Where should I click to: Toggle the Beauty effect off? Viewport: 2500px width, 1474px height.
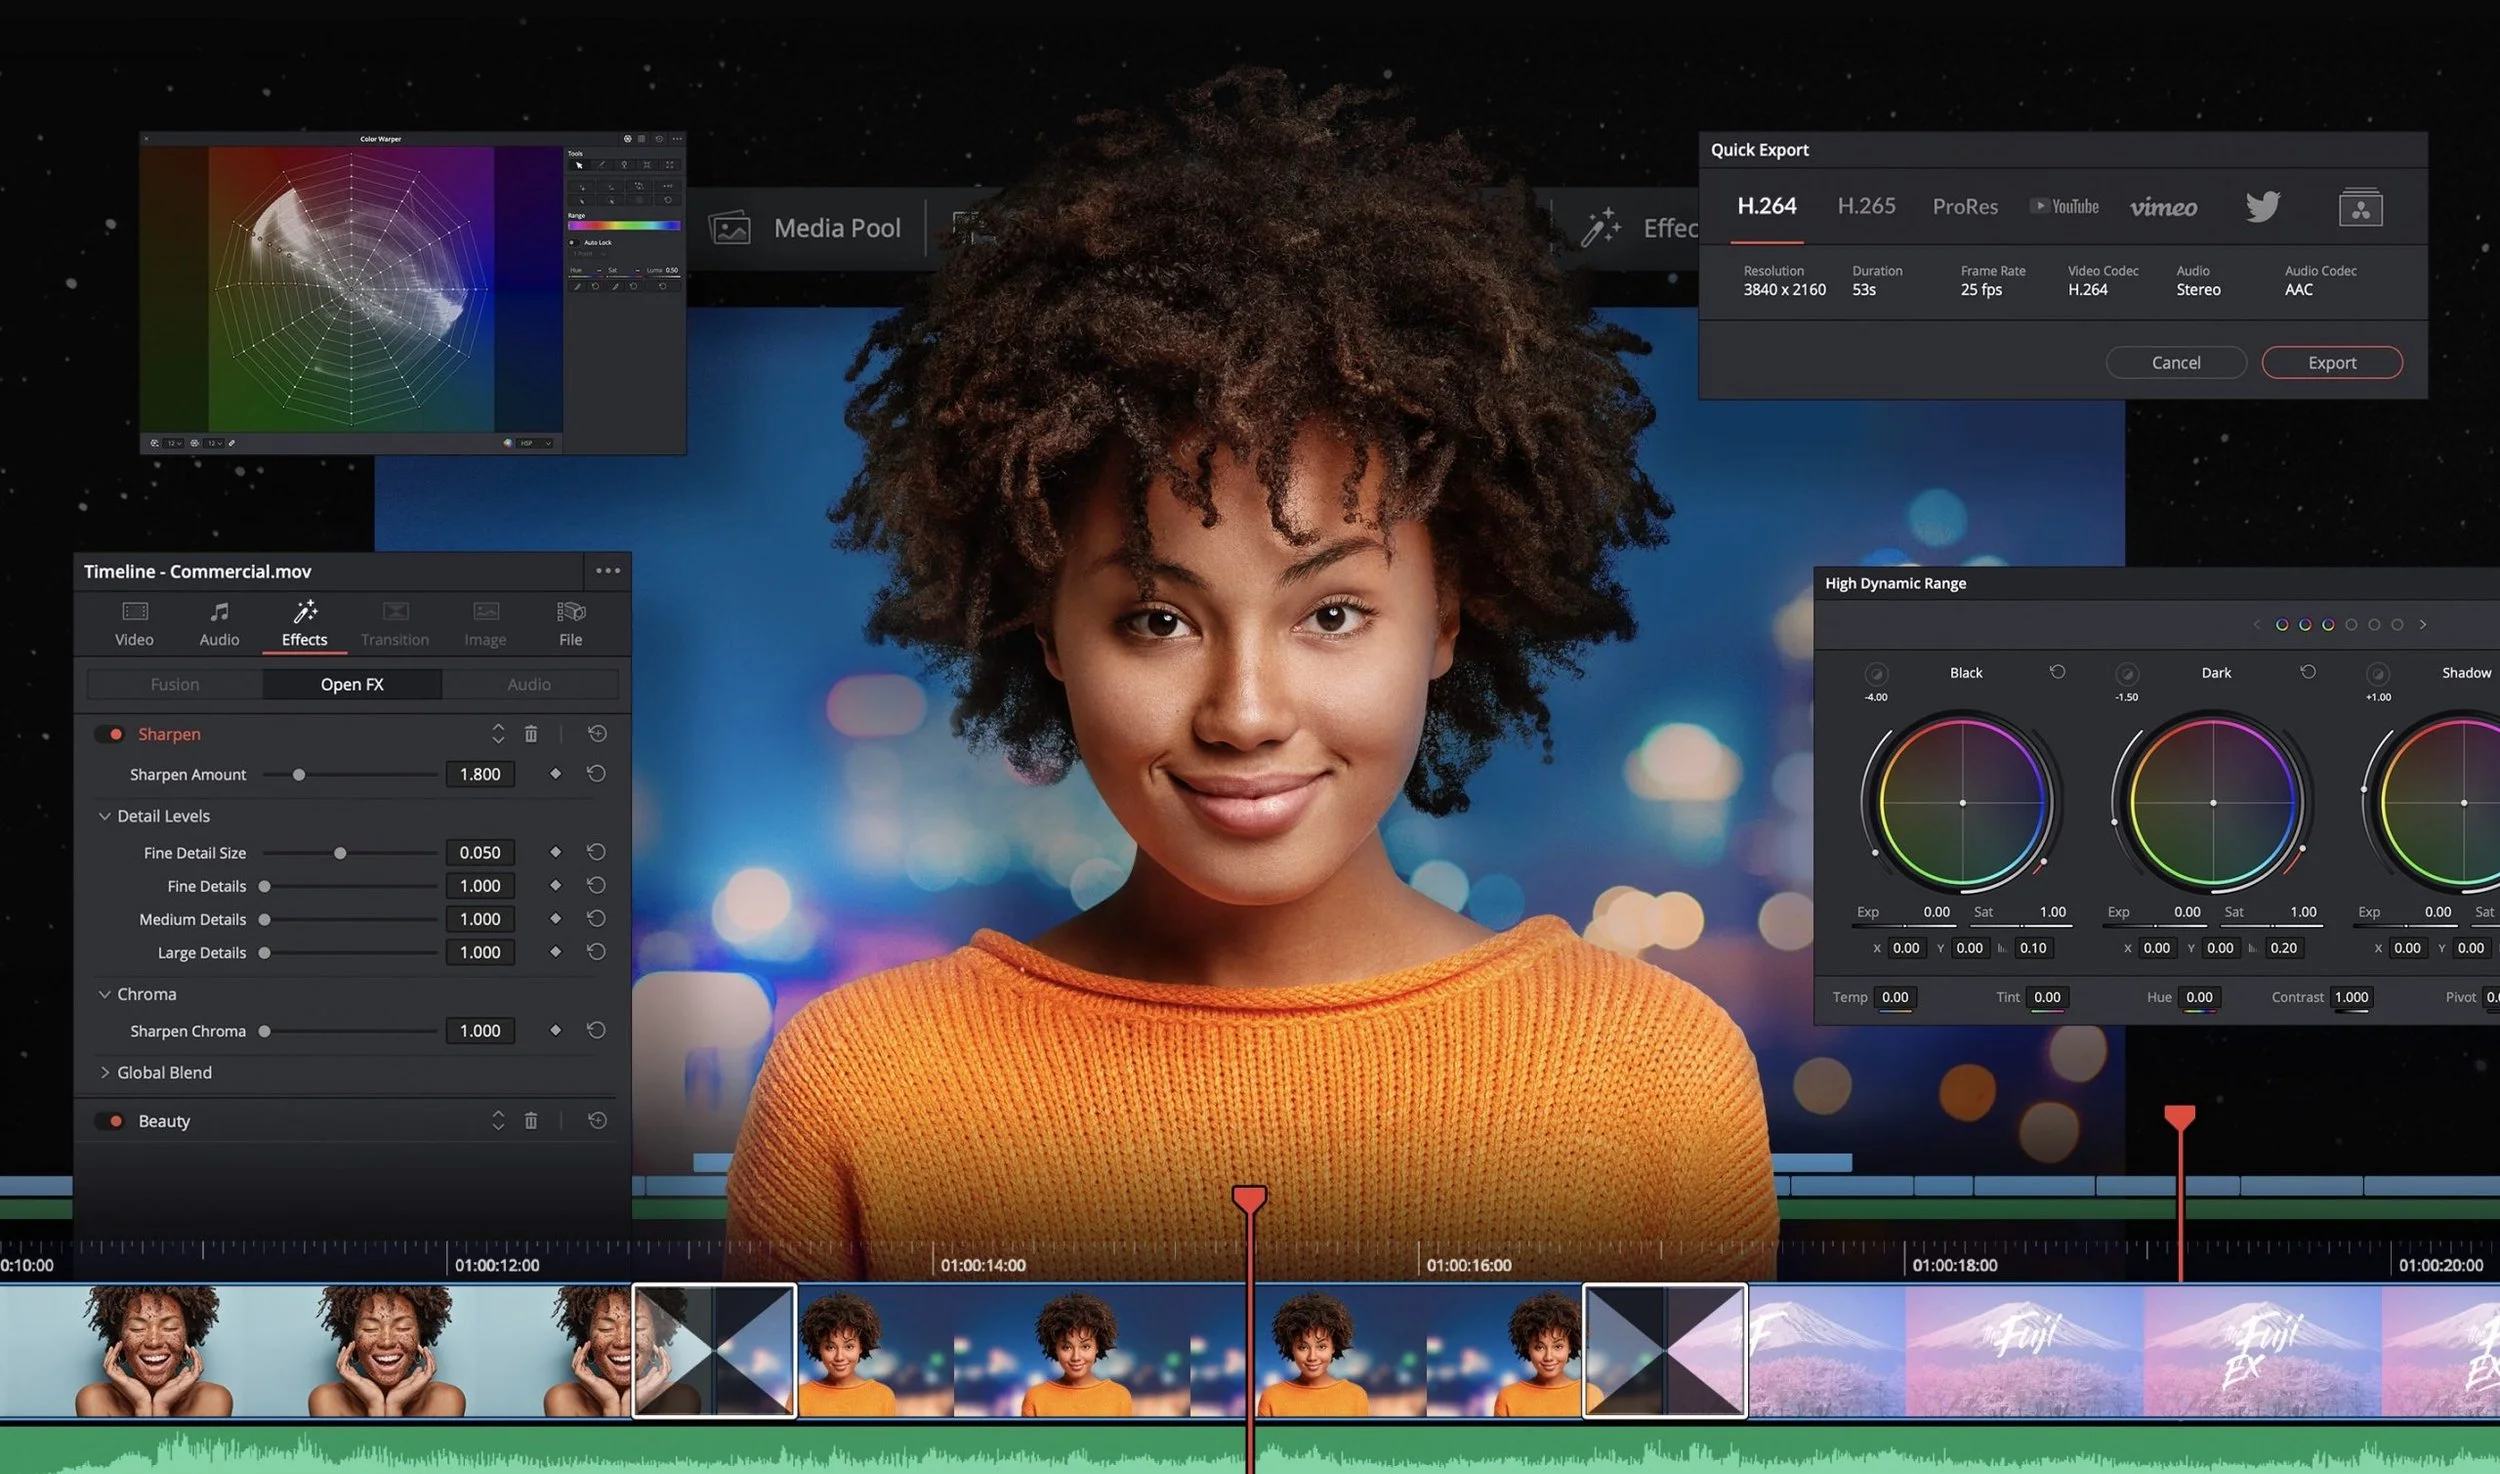click(110, 1121)
